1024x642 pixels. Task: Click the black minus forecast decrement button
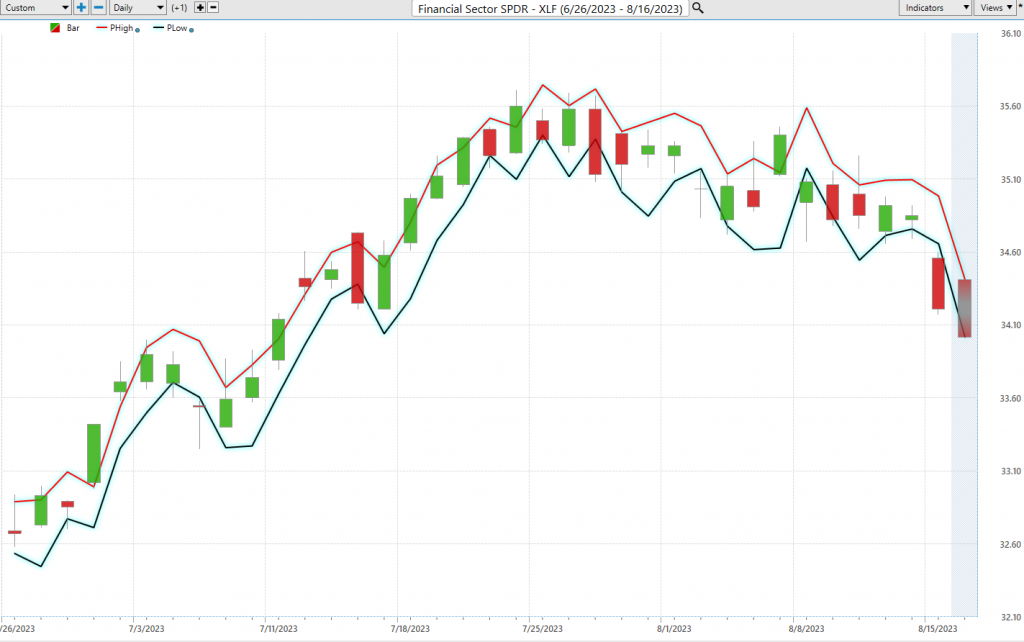(213, 8)
